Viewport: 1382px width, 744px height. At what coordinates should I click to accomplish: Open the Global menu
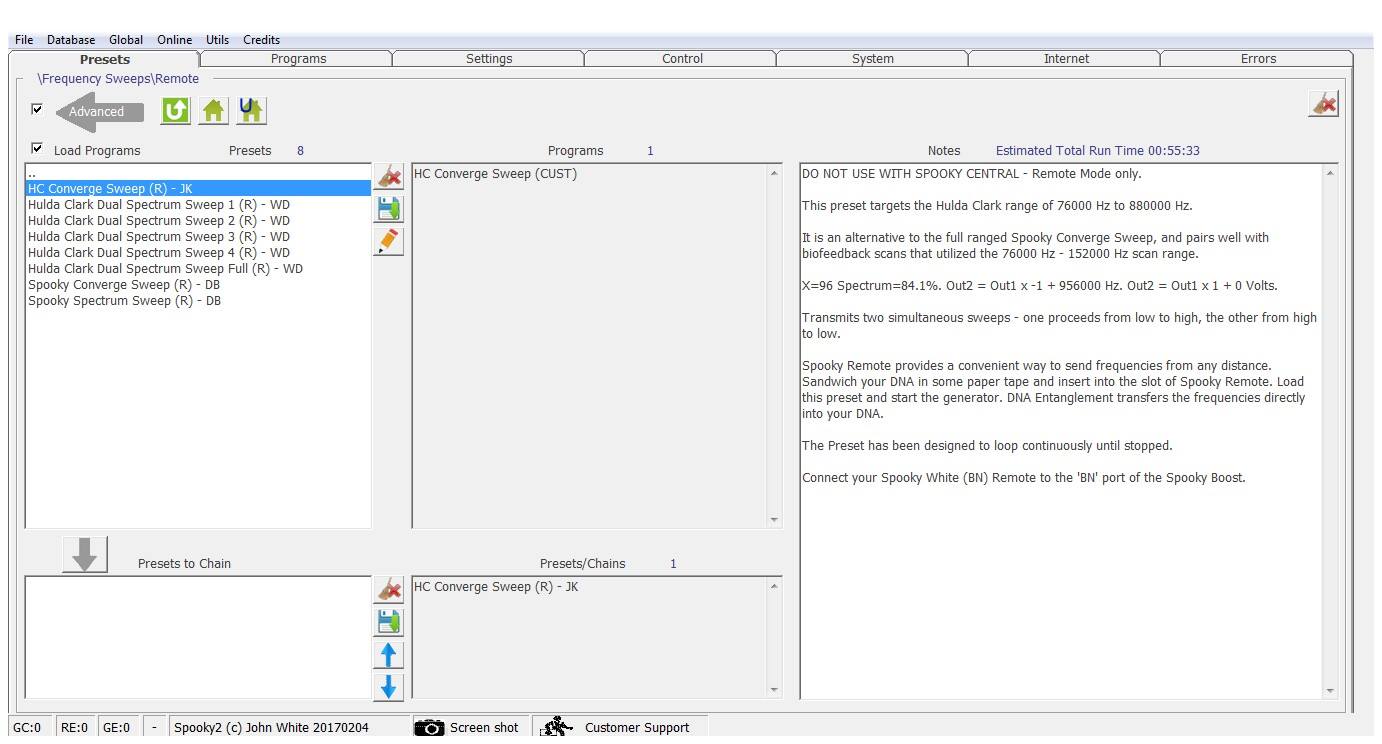point(126,40)
